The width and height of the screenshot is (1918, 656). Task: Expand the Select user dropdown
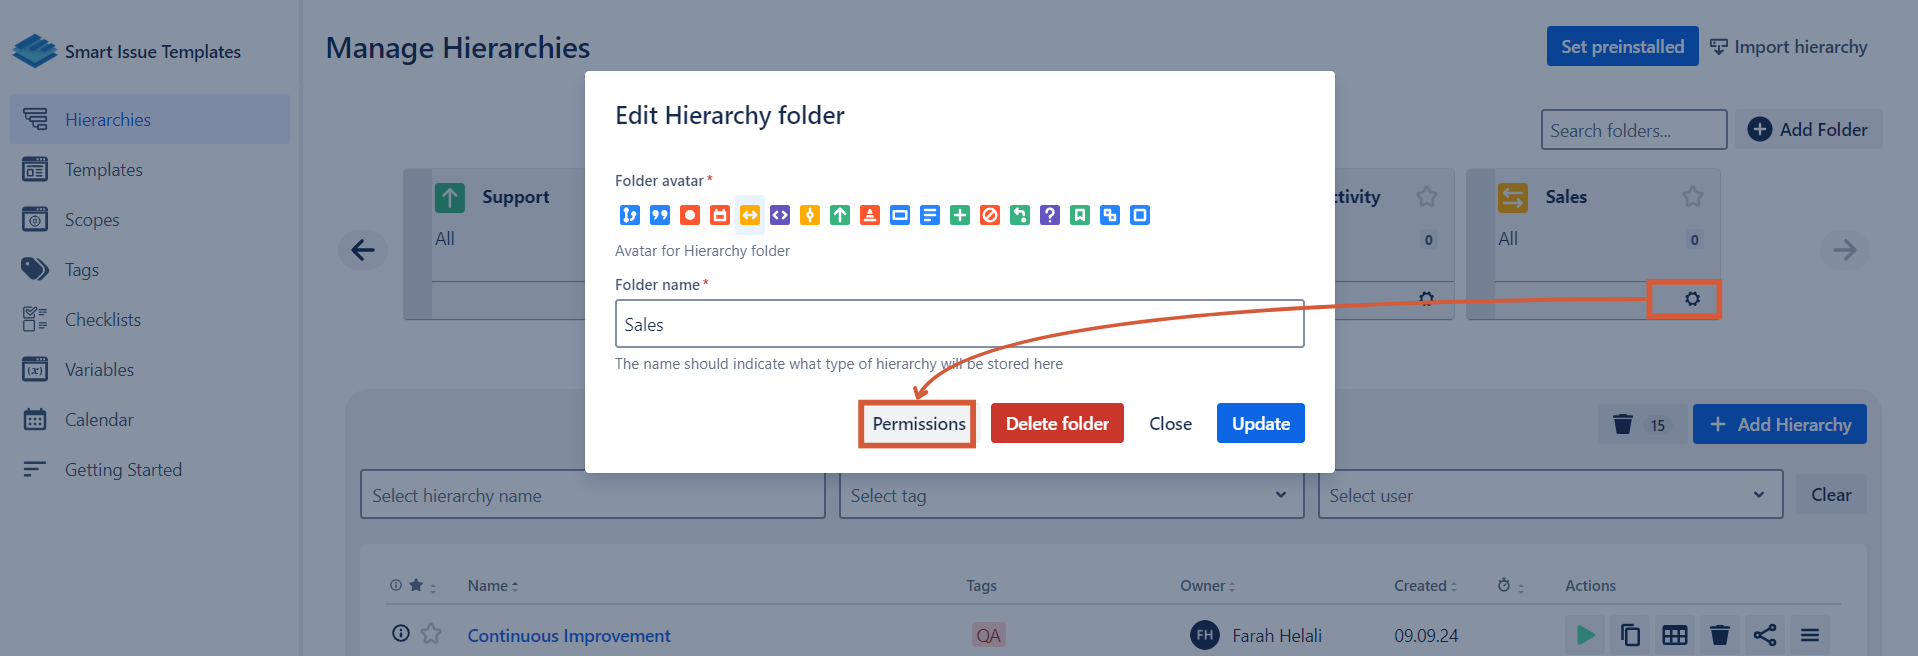pos(1549,495)
